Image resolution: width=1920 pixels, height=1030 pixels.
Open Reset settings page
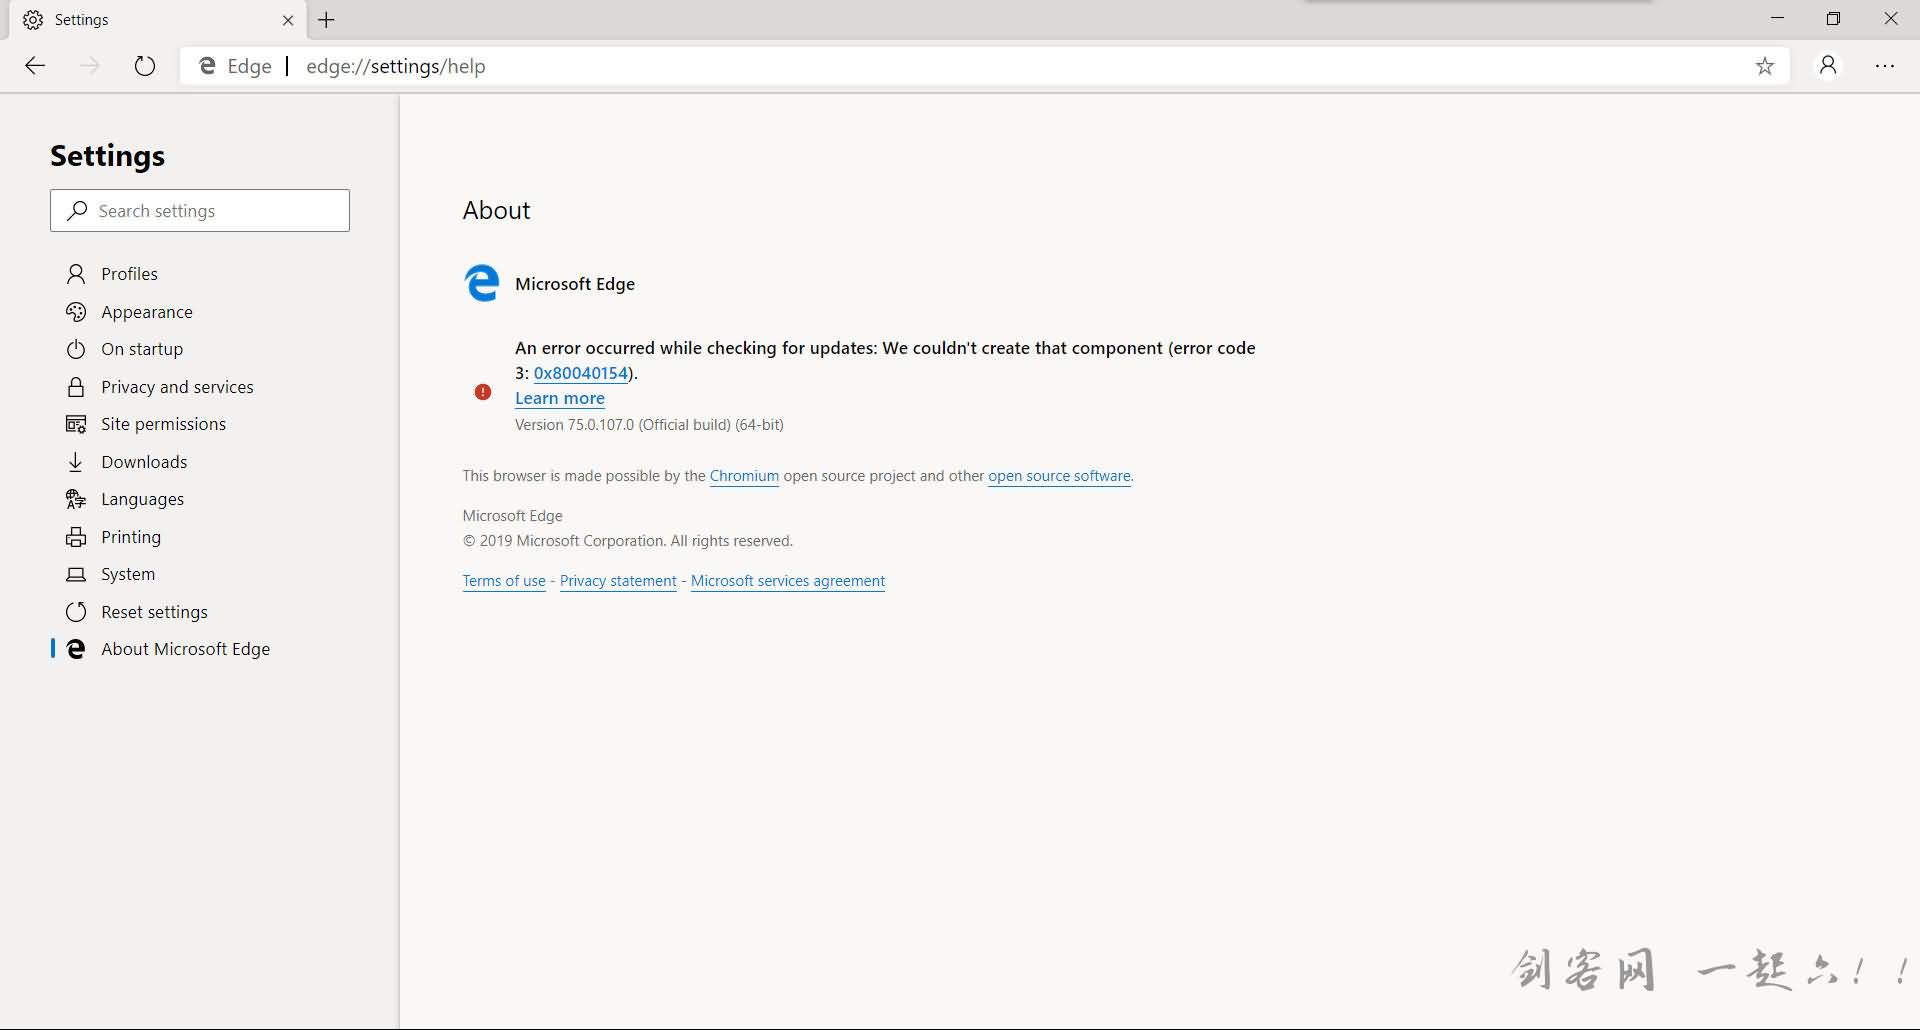154,612
